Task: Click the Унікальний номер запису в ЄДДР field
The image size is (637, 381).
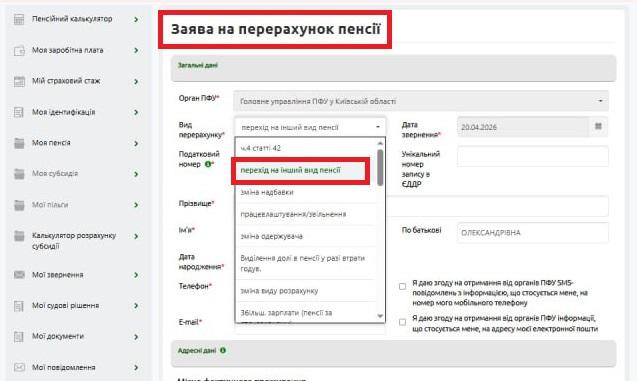Action: pyautogui.click(x=533, y=156)
